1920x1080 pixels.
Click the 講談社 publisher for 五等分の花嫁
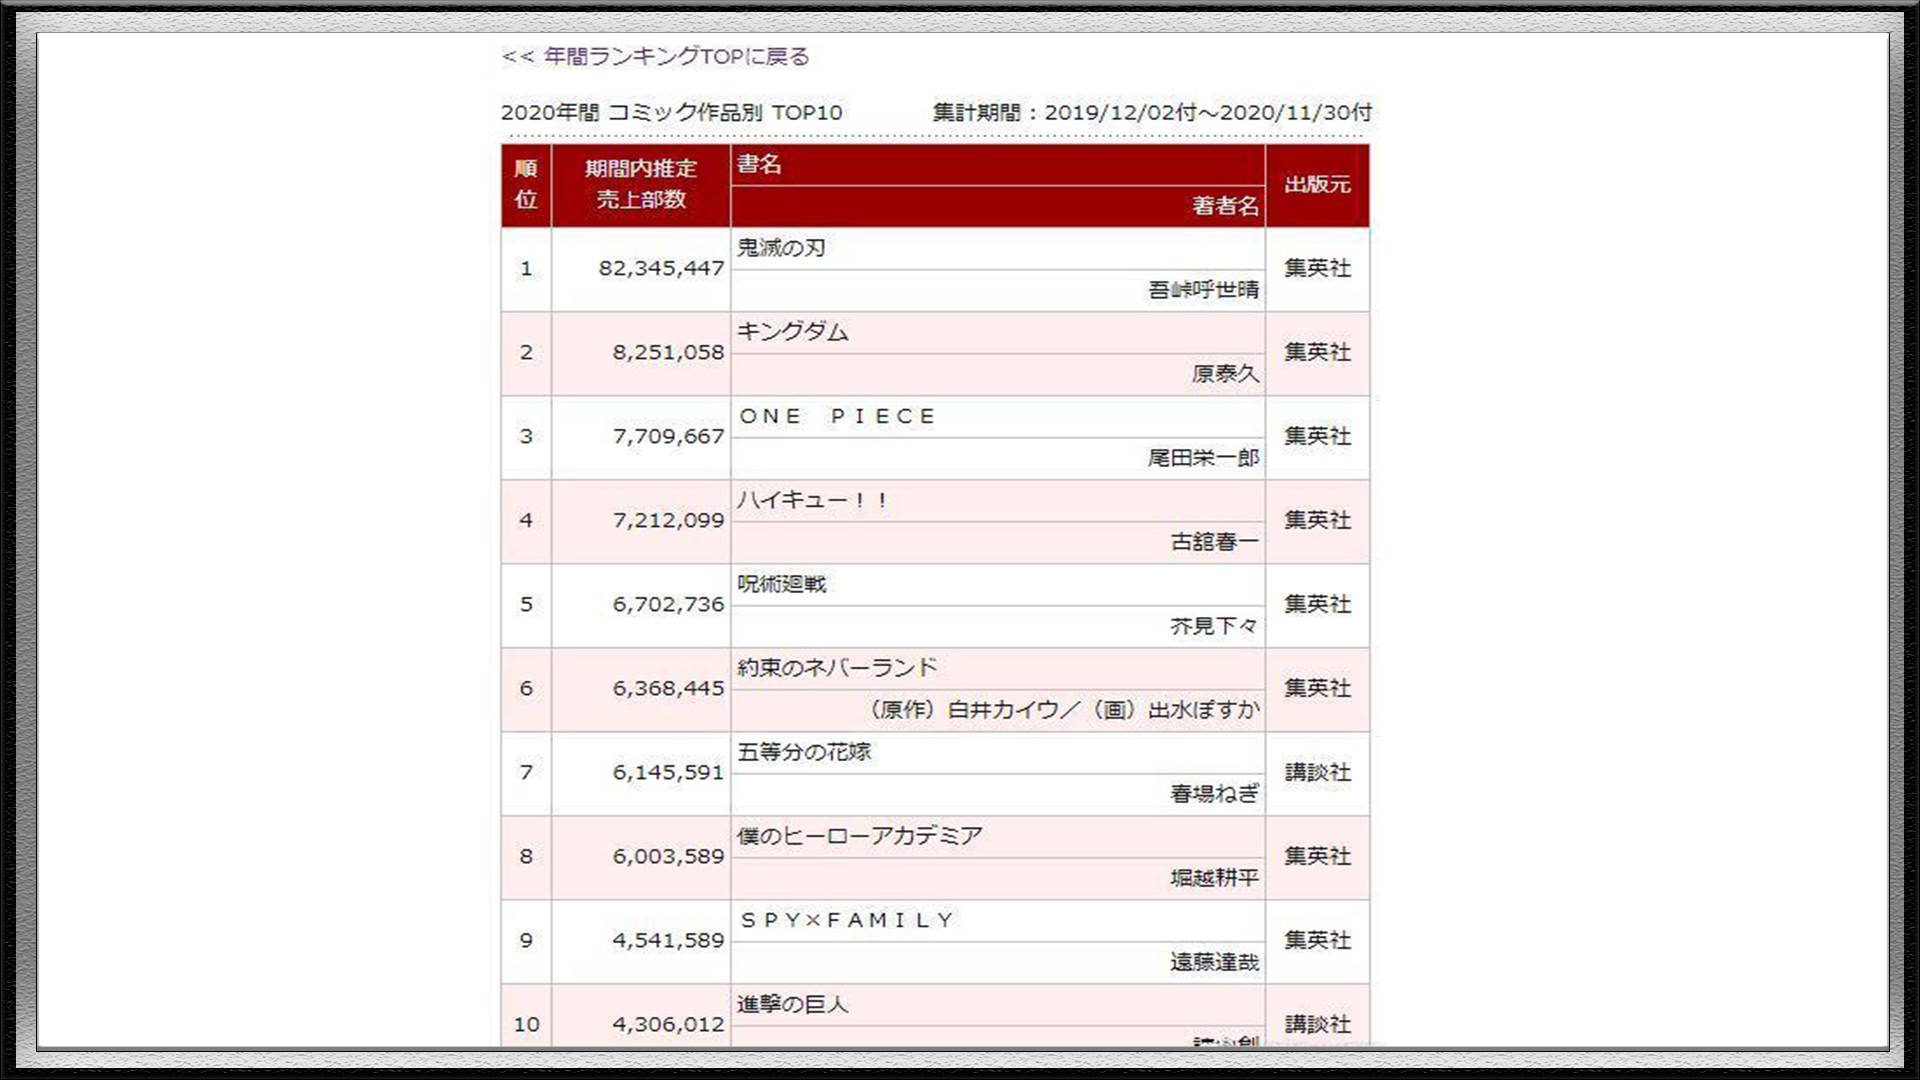pyautogui.click(x=1318, y=773)
